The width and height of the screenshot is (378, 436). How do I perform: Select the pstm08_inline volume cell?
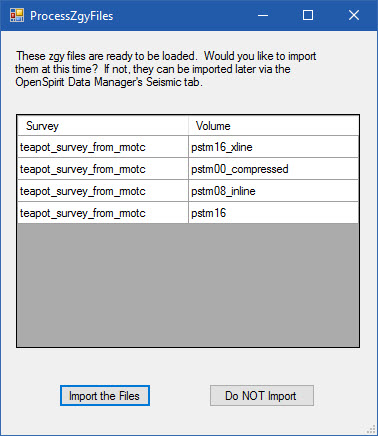[273, 191]
